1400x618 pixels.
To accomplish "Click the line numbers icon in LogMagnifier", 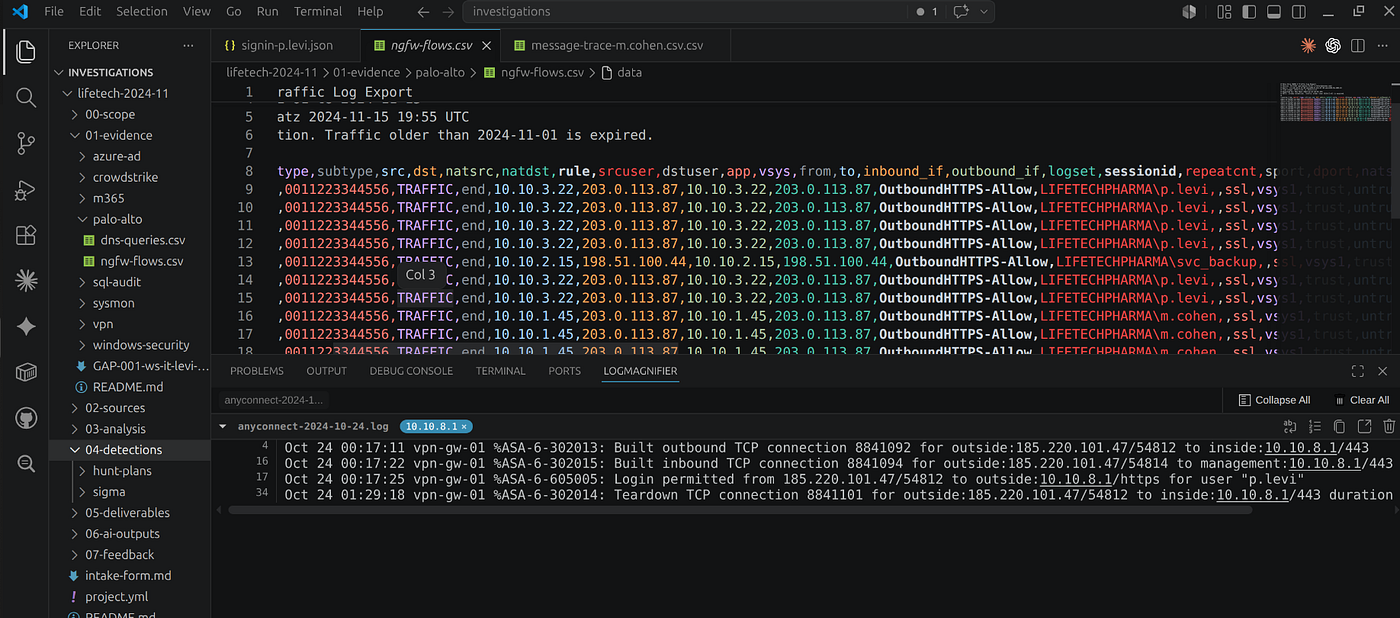I will 1315,426.
